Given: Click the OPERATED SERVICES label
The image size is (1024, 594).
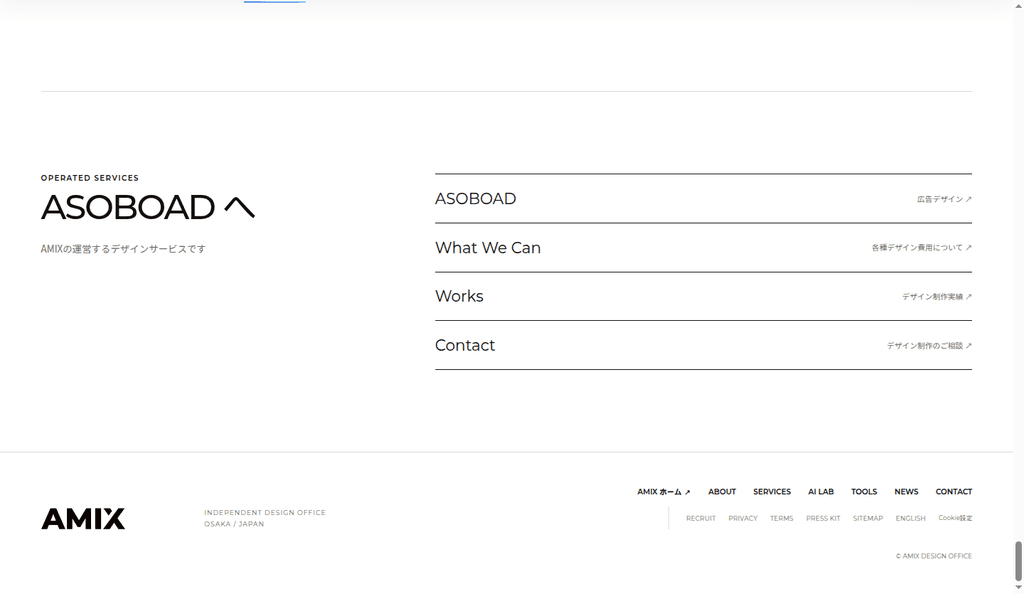Looking at the screenshot, I should pos(89,178).
